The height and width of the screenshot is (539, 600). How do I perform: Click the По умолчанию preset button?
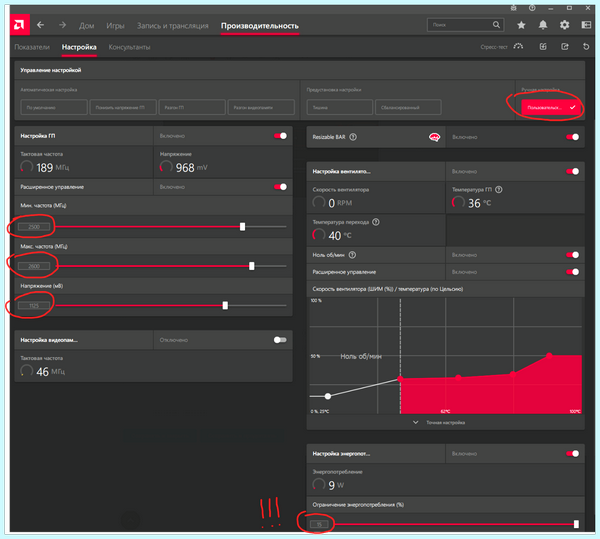point(54,107)
